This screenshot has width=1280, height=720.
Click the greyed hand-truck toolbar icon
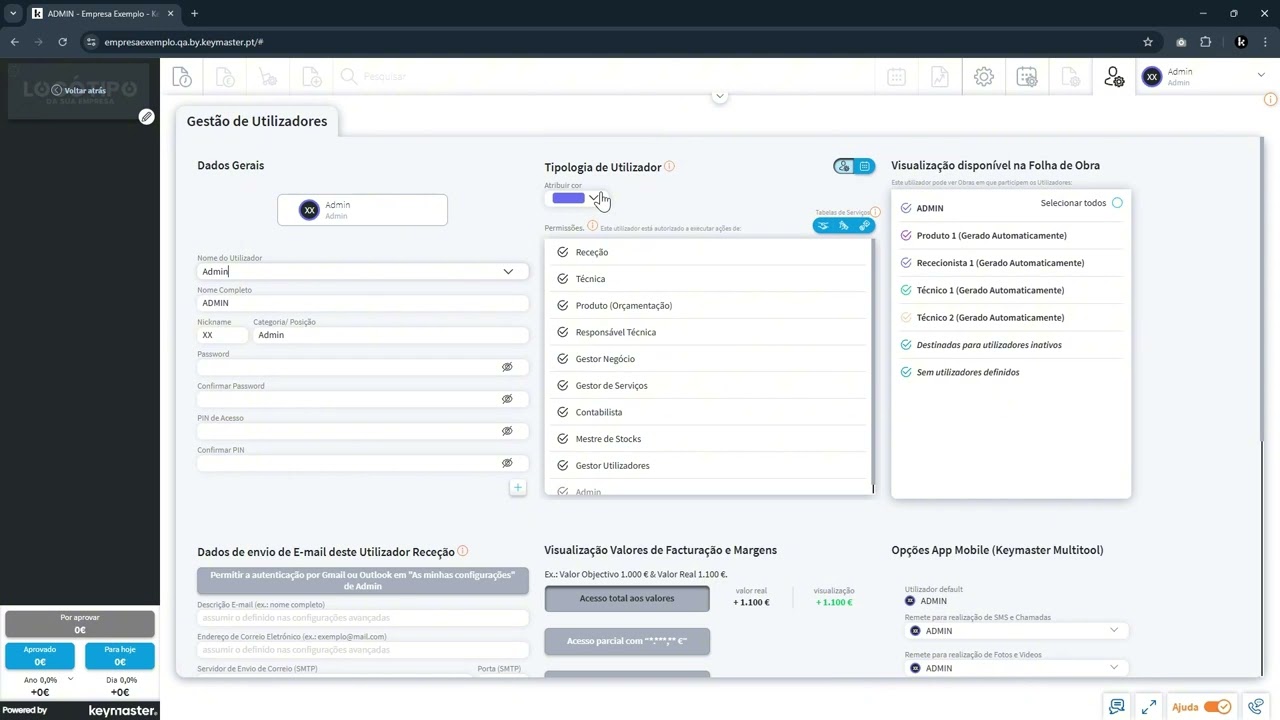[x=268, y=77]
